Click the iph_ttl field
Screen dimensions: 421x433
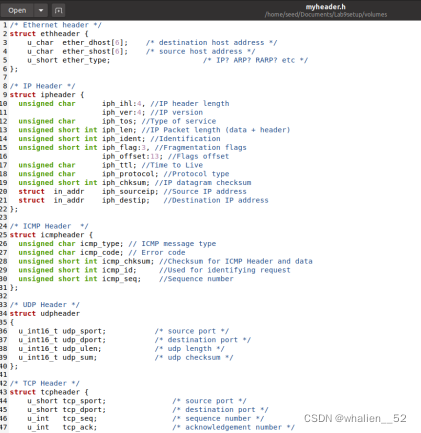pyautogui.click(x=119, y=165)
